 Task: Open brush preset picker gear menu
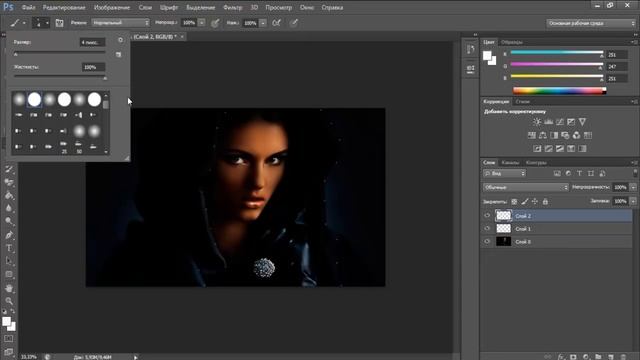[120, 40]
